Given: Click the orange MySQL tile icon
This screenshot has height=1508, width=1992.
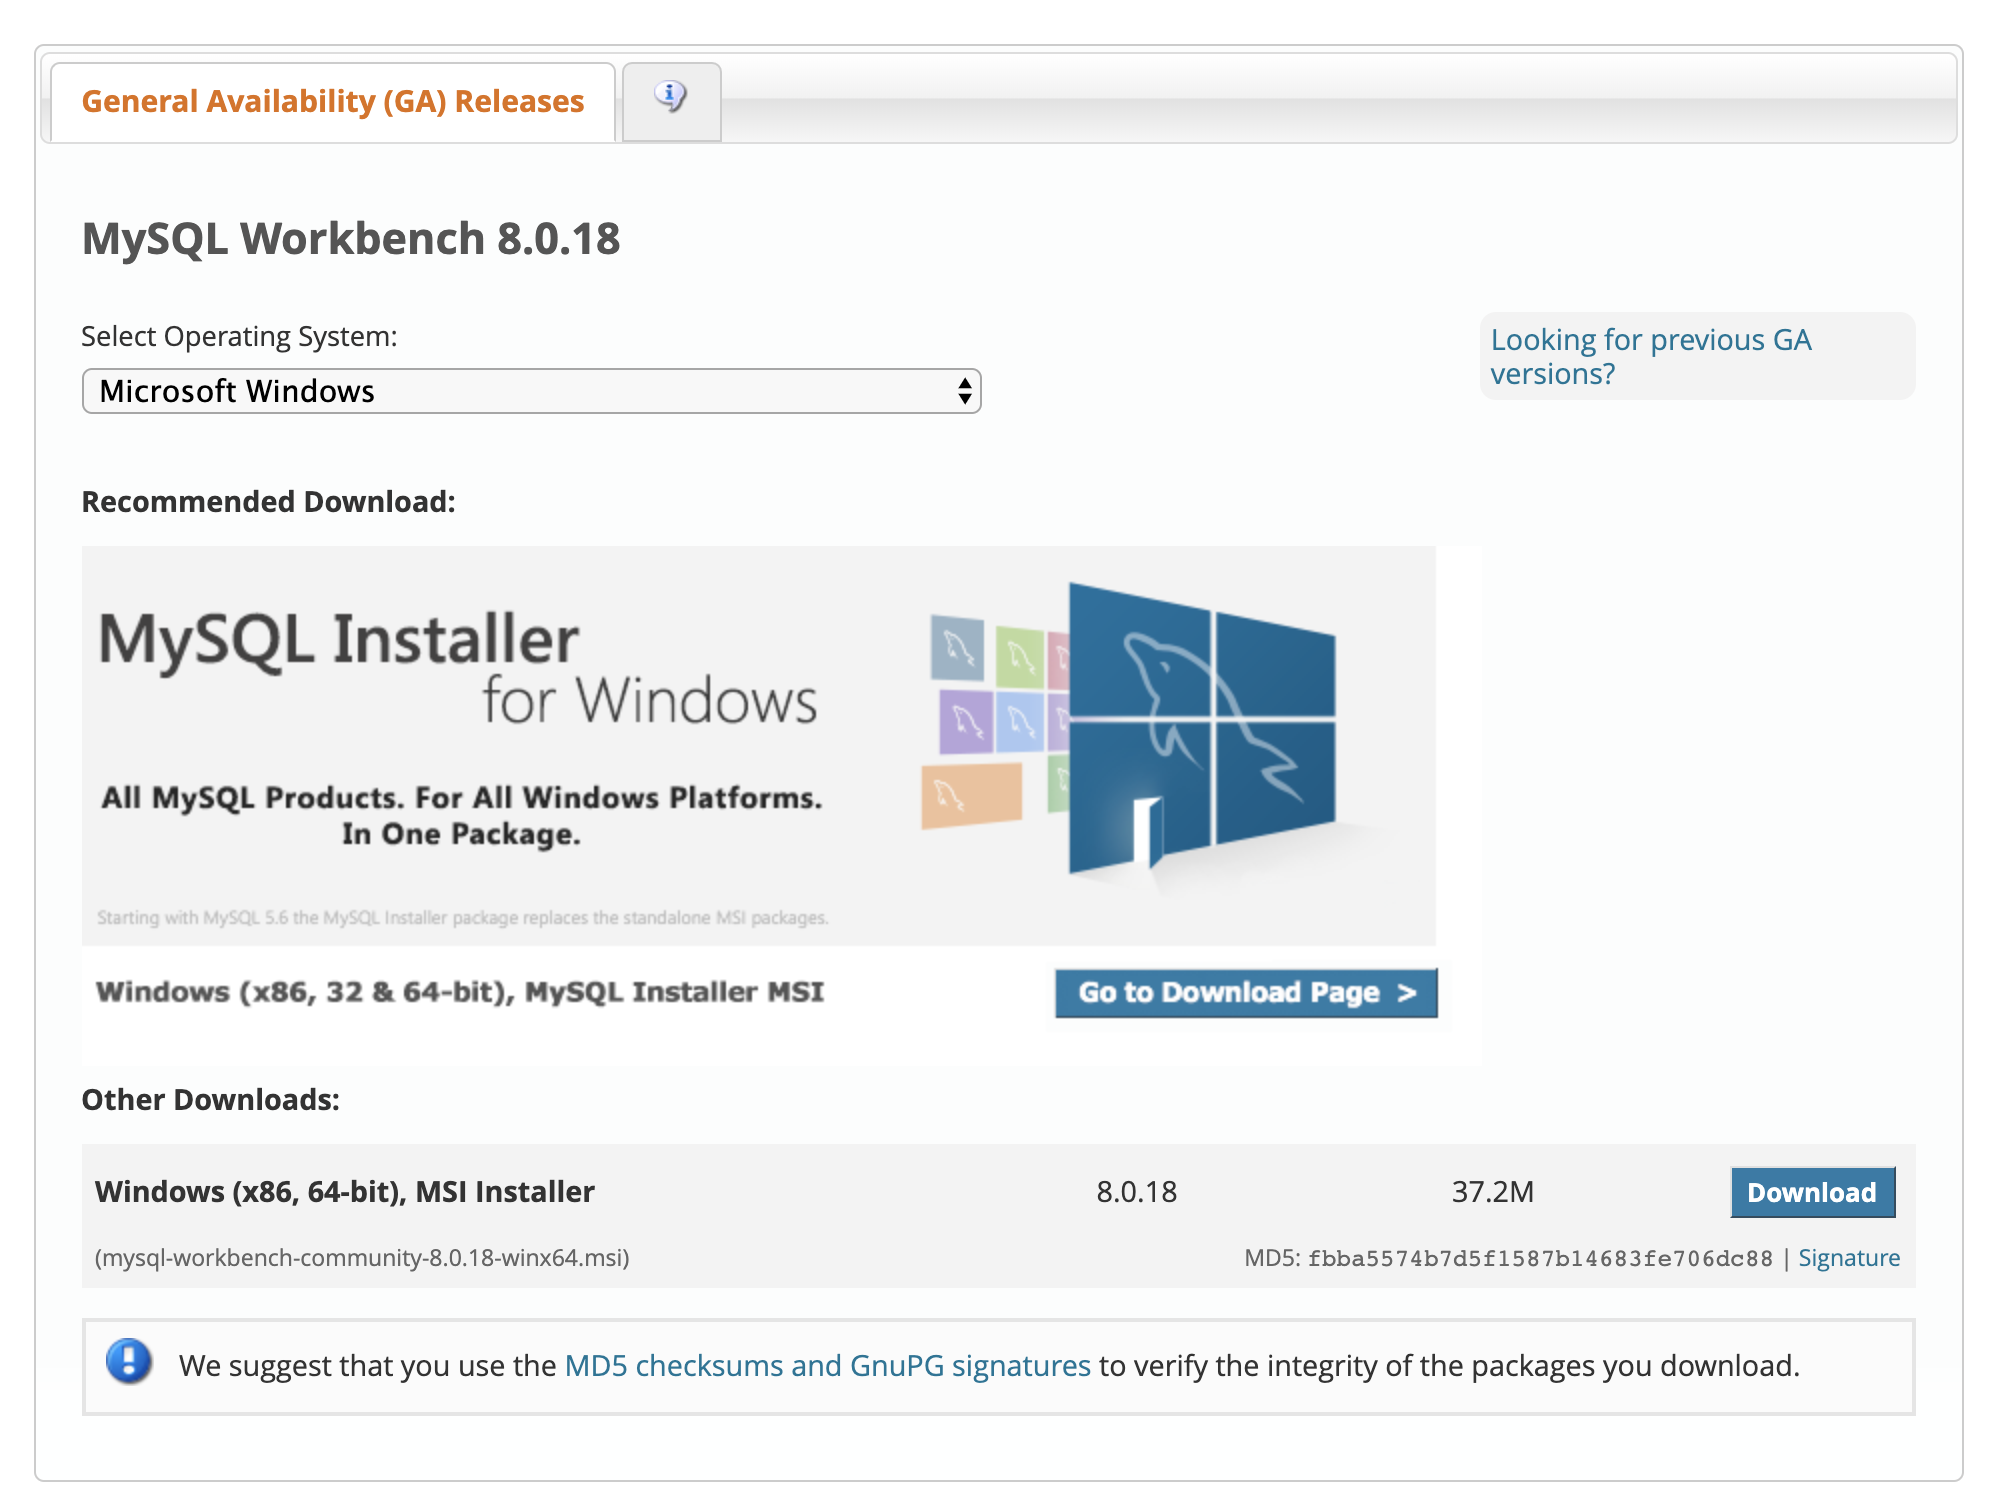Looking at the screenshot, I should [x=971, y=796].
